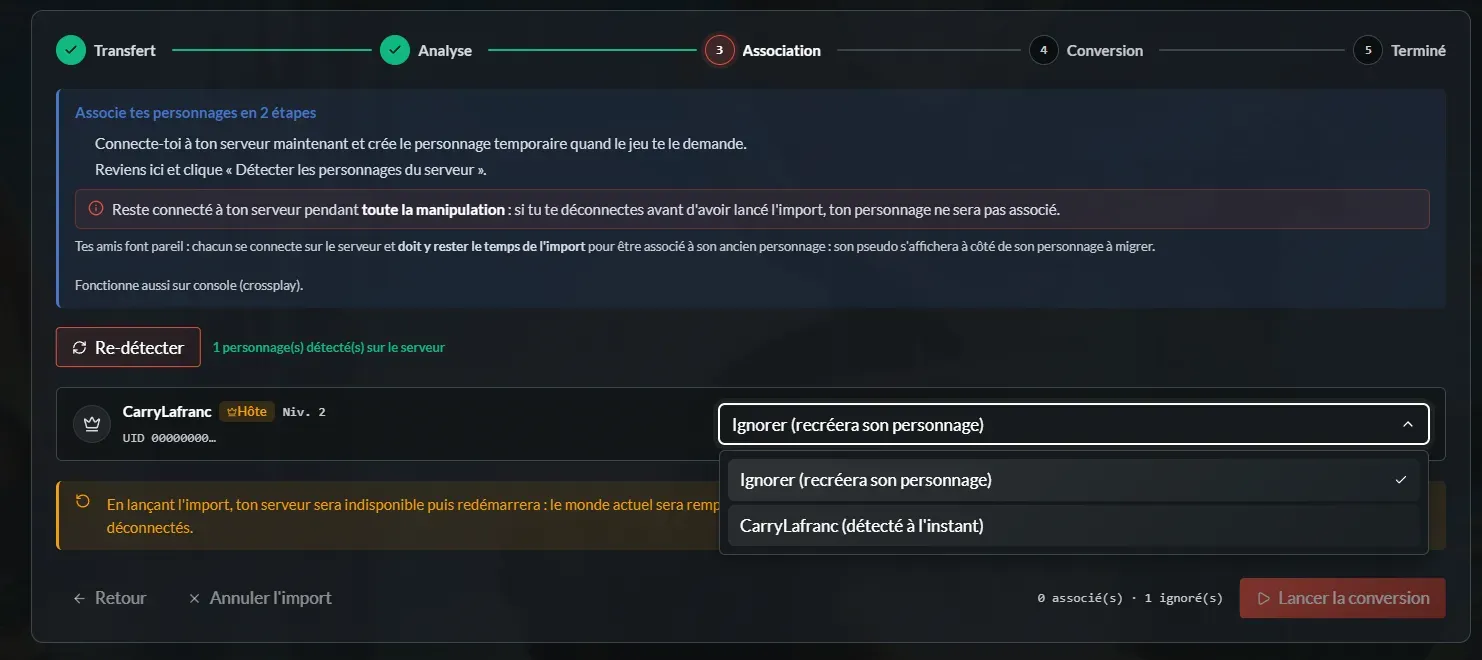This screenshot has height=660, width=1482.
Task: Click the Lancer la conversion button
Action: pos(1342,598)
